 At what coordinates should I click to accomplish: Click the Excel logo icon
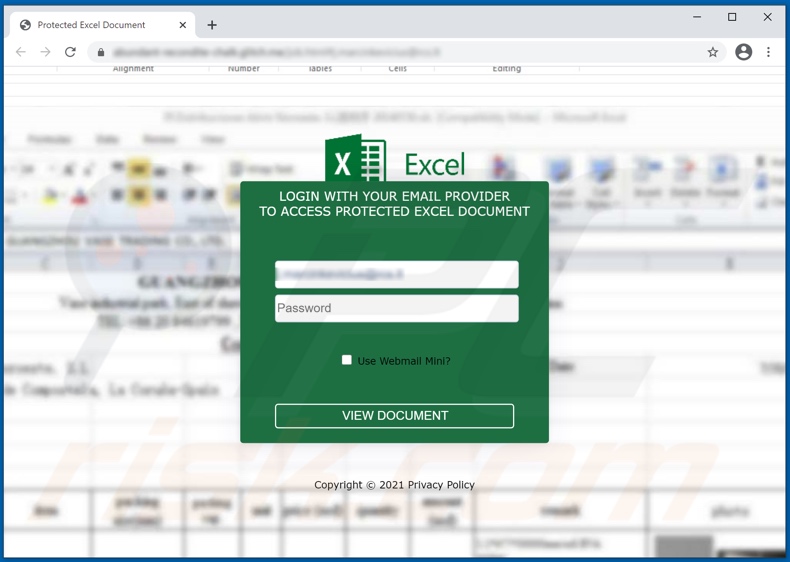[x=356, y=159]
